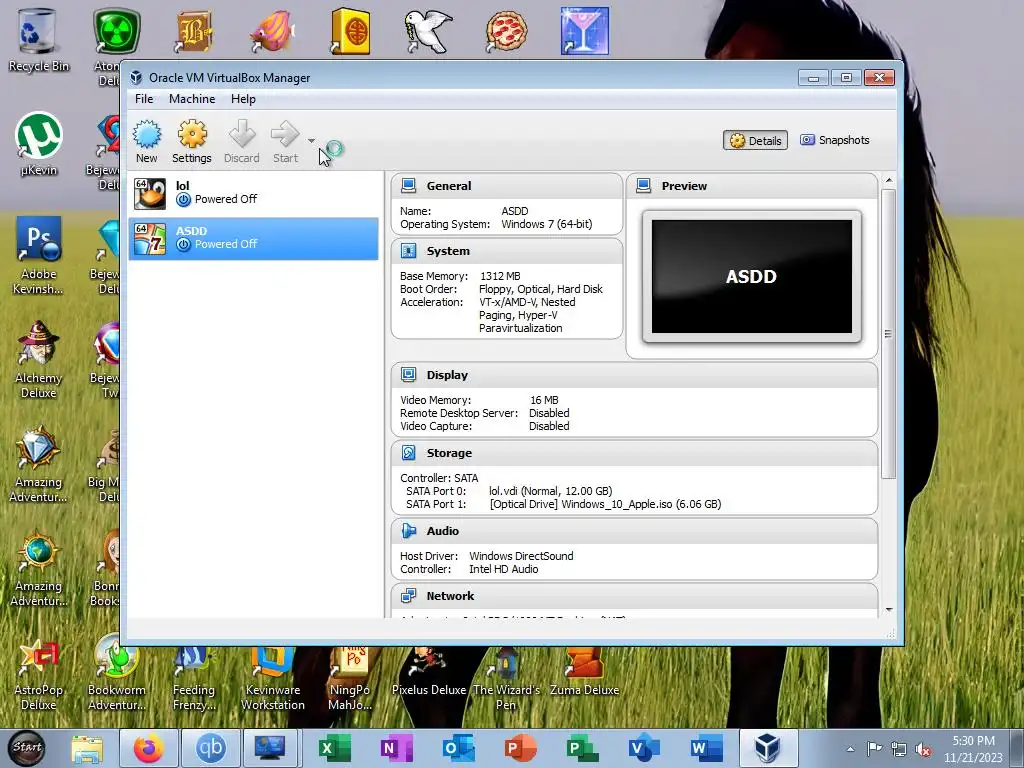Click the Storage section disk icon
This screenshot has width=1024, height=768.
409,453
